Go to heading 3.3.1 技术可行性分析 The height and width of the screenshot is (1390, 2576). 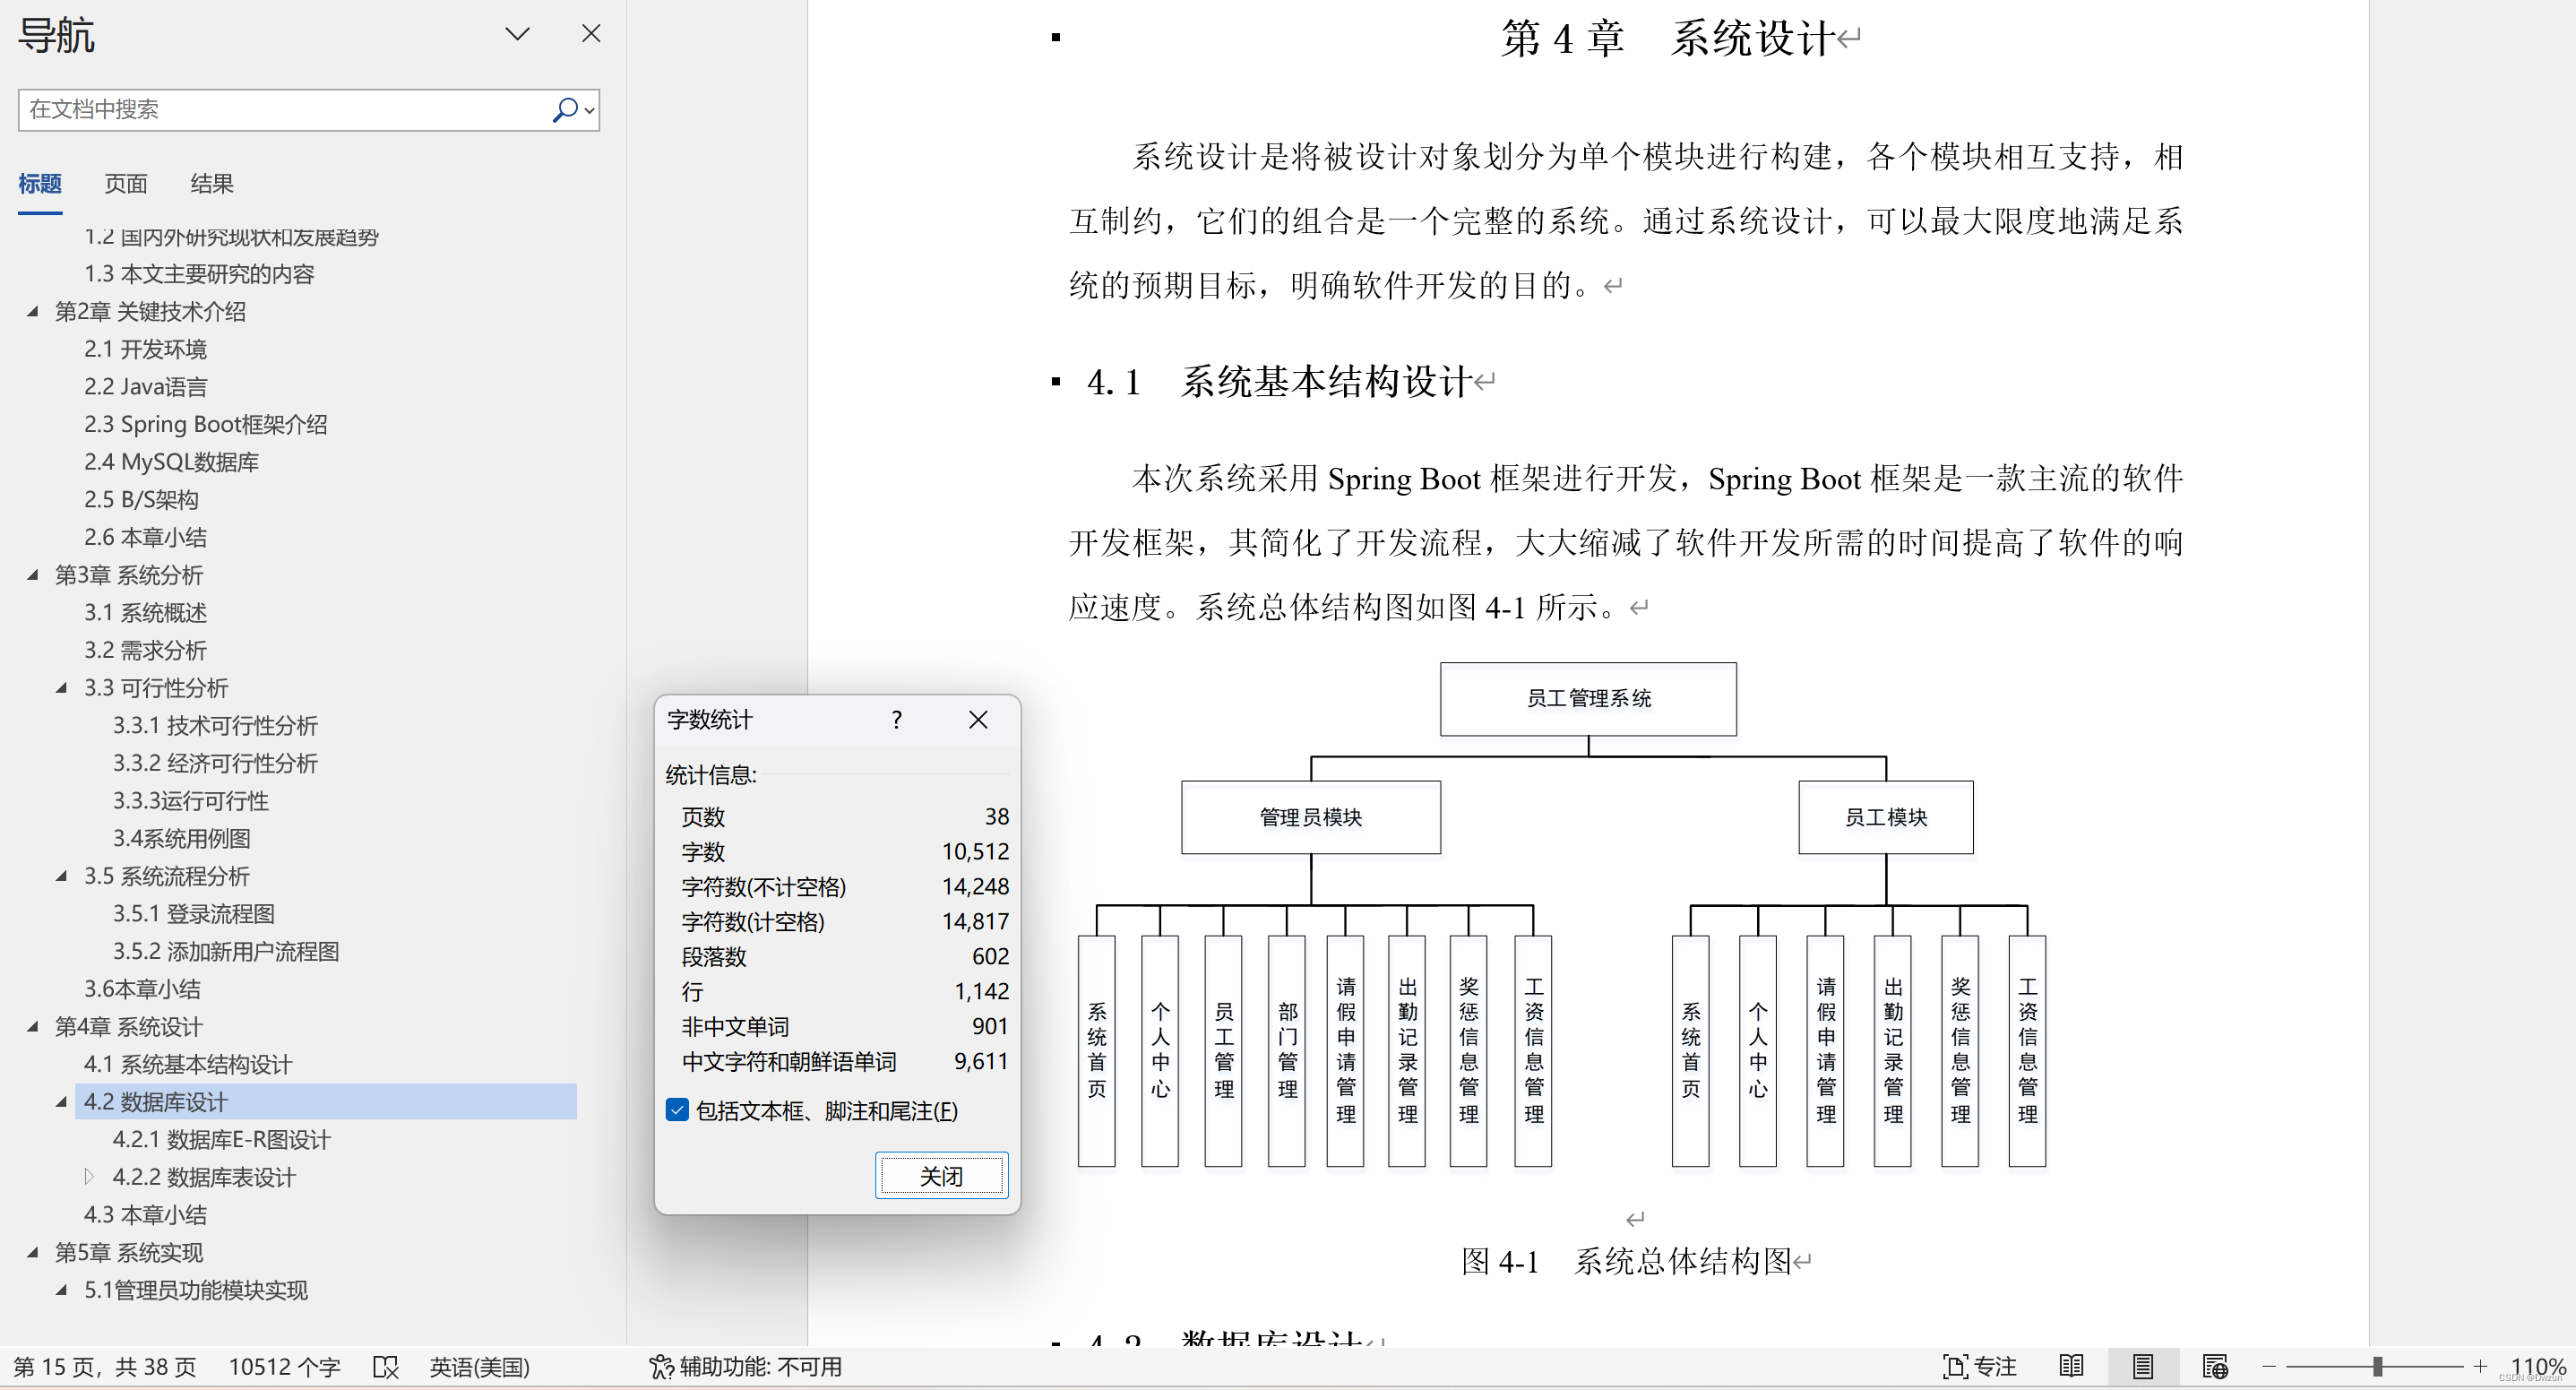click(215, 726)
